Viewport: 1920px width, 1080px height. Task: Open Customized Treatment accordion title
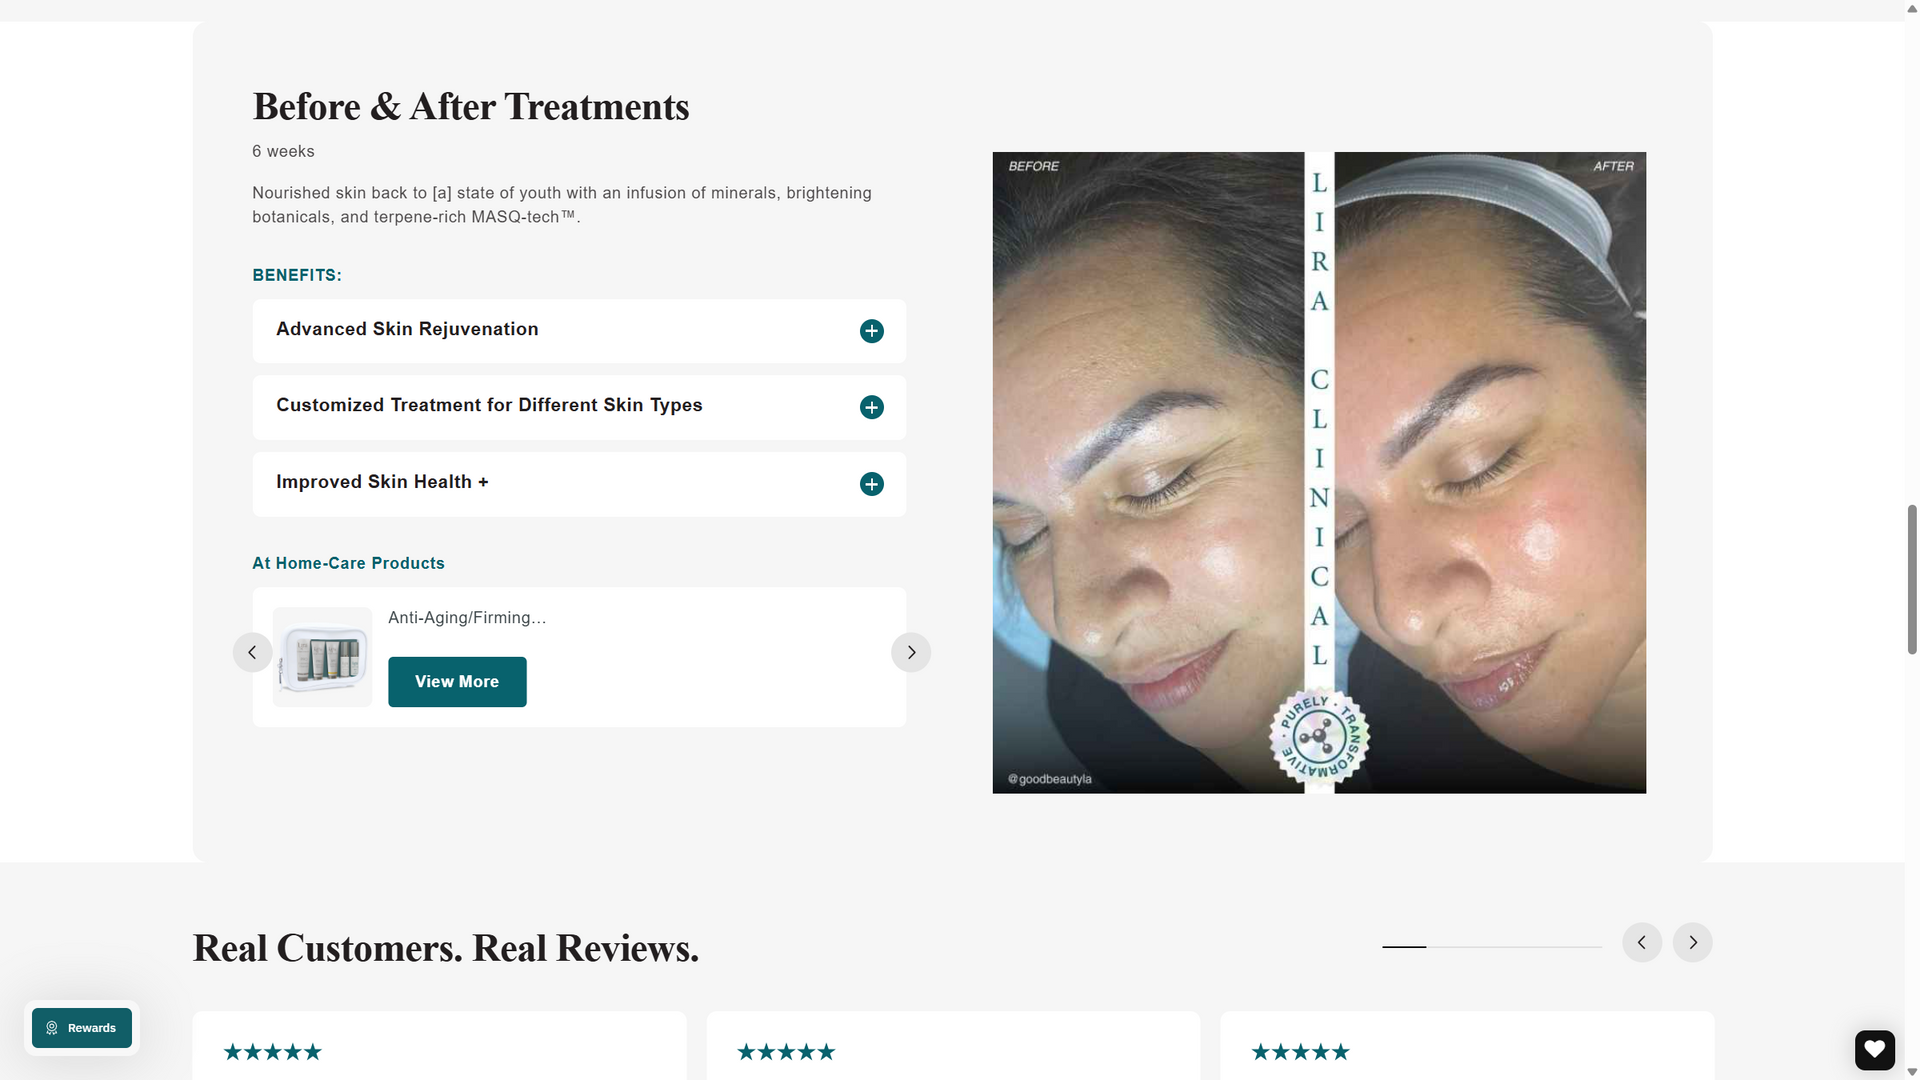[489, 405]
